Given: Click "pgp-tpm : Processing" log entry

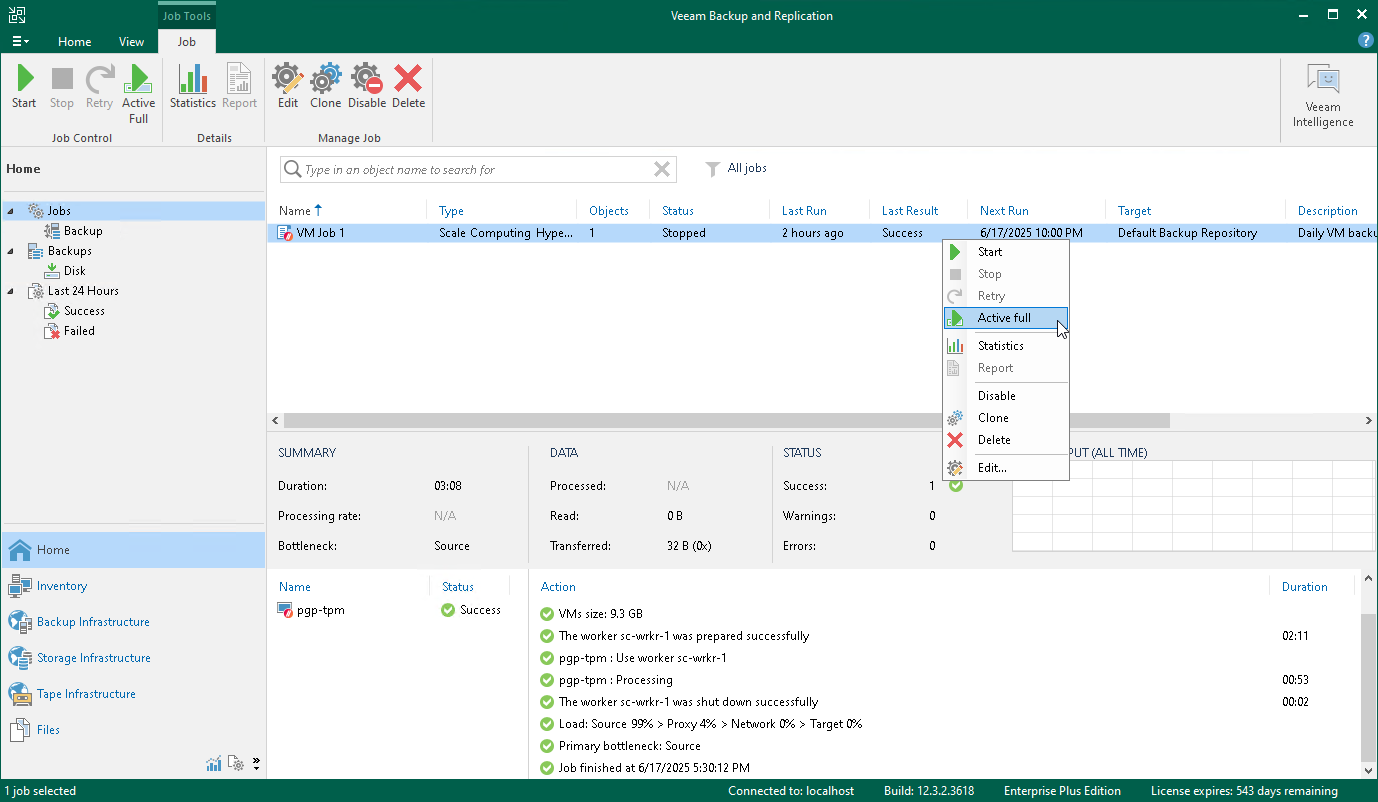Looking at the screenshot, I should click(606, 680).
